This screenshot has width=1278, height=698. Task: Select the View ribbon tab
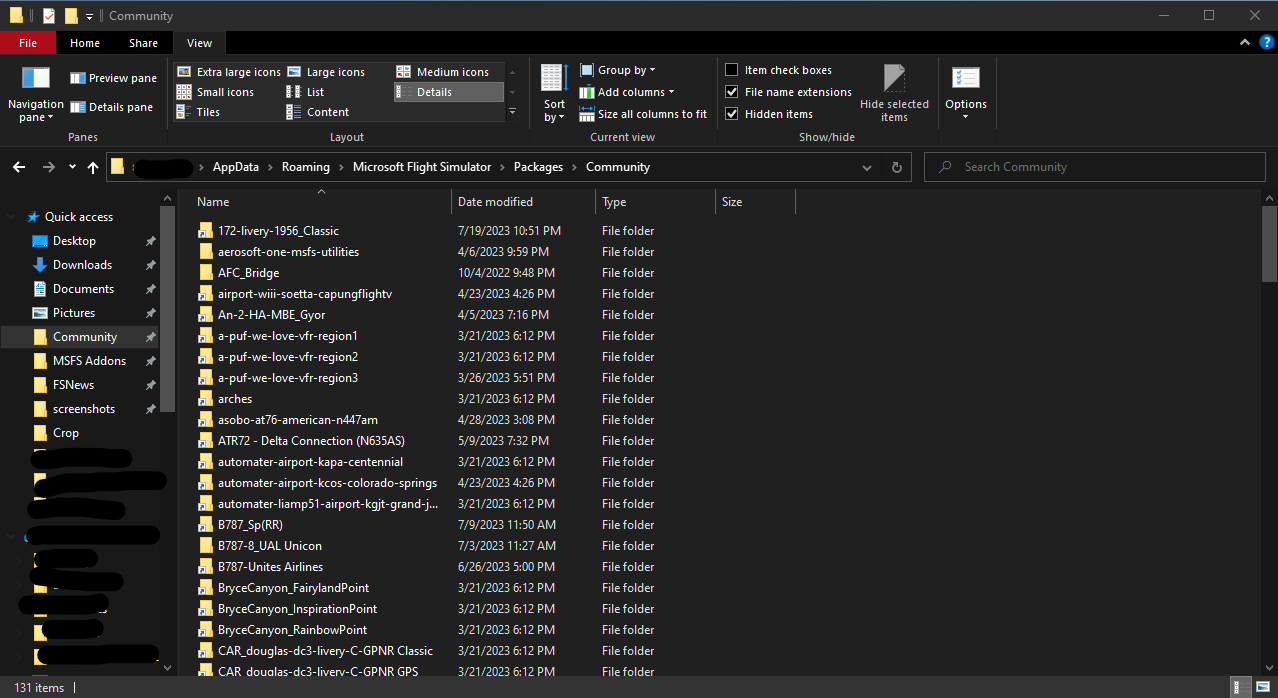200,43
